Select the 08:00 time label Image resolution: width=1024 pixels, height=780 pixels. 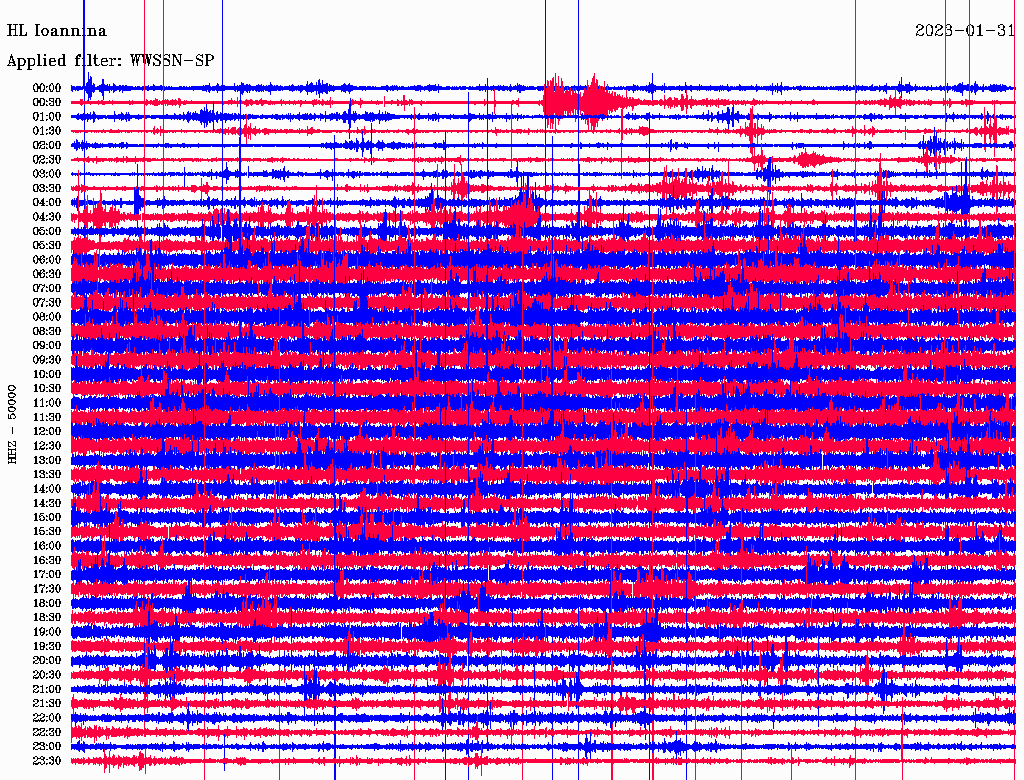(47, 317)
